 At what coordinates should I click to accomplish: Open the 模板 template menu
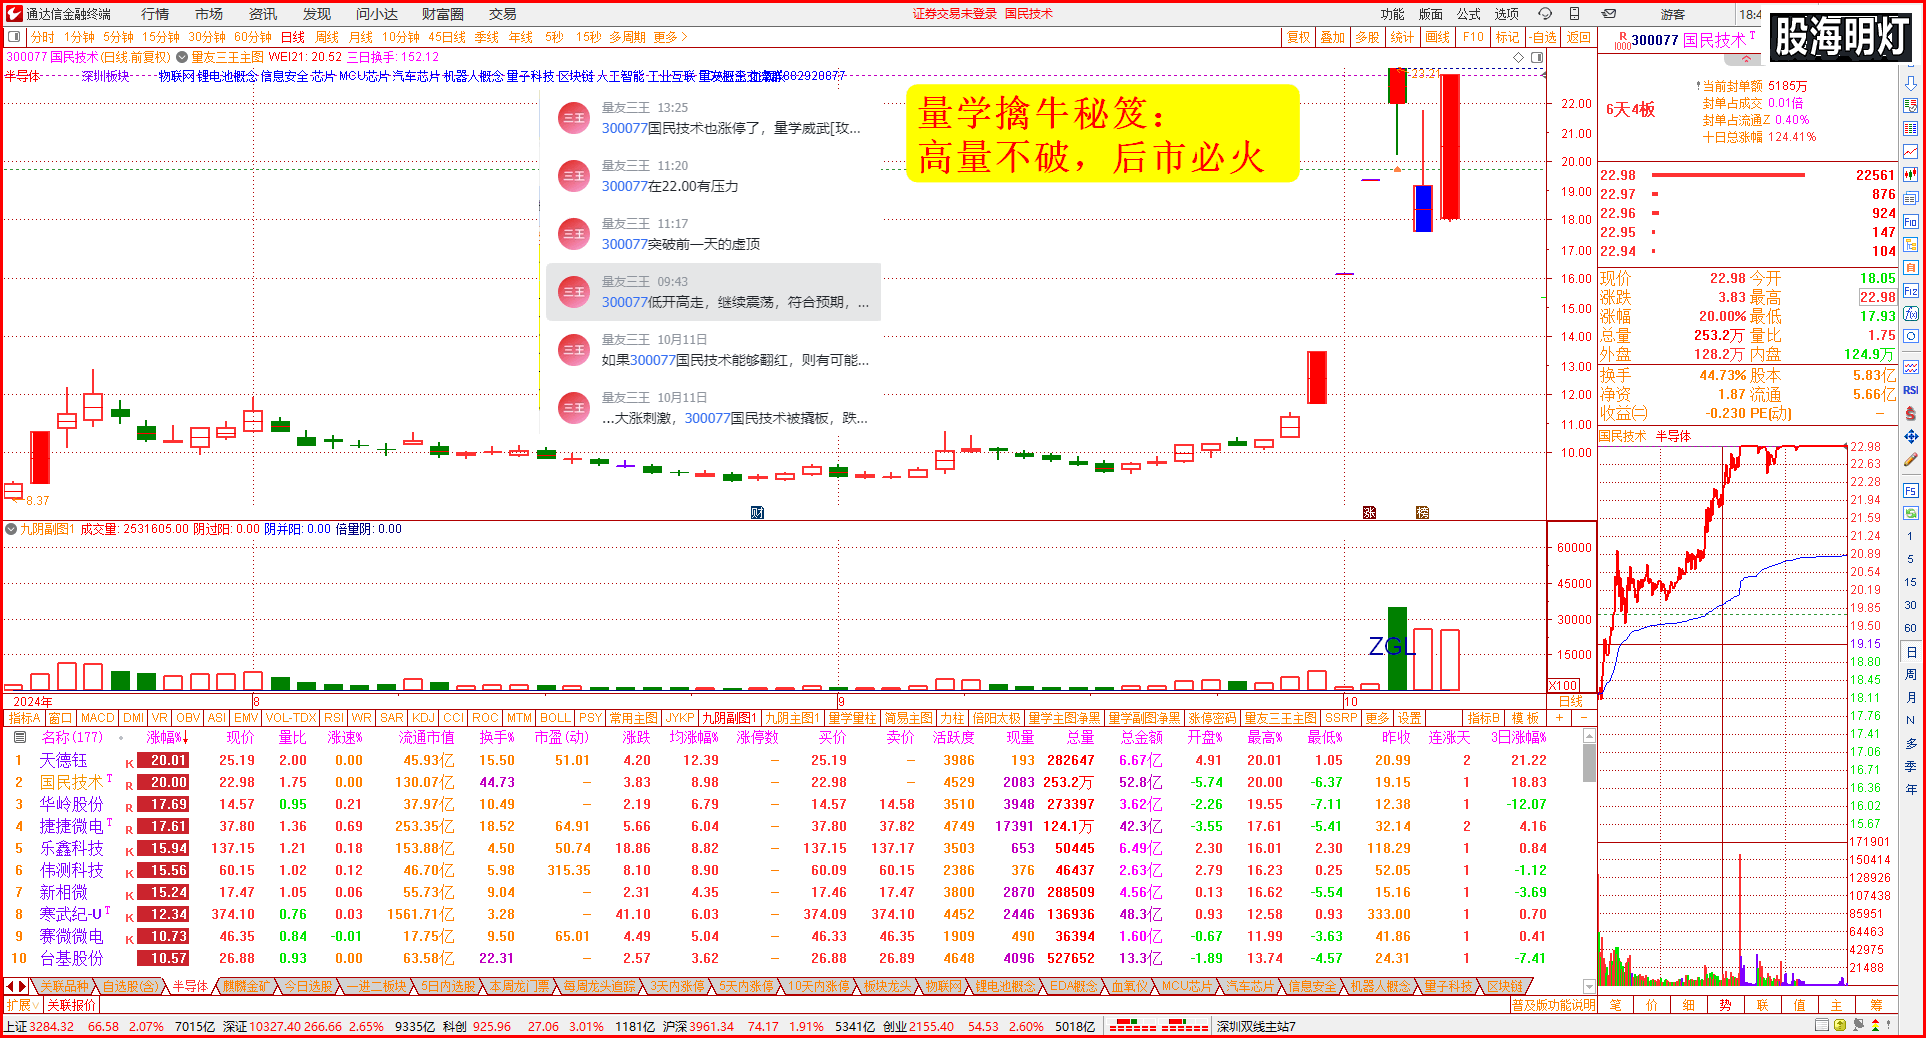tap(1525, 718)
